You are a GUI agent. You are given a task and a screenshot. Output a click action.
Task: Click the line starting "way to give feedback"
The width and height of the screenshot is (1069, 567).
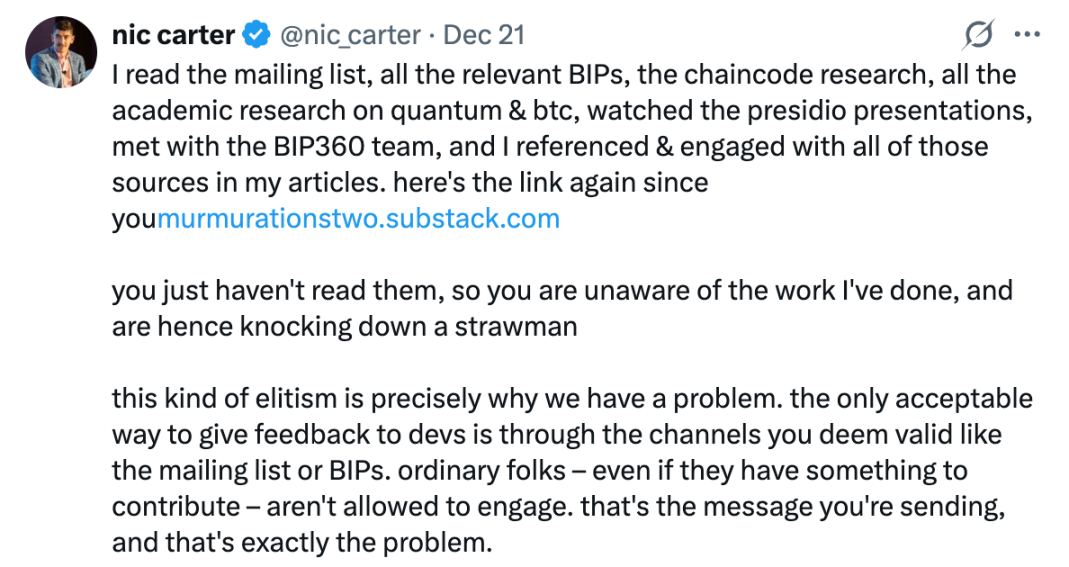[556, 435]
